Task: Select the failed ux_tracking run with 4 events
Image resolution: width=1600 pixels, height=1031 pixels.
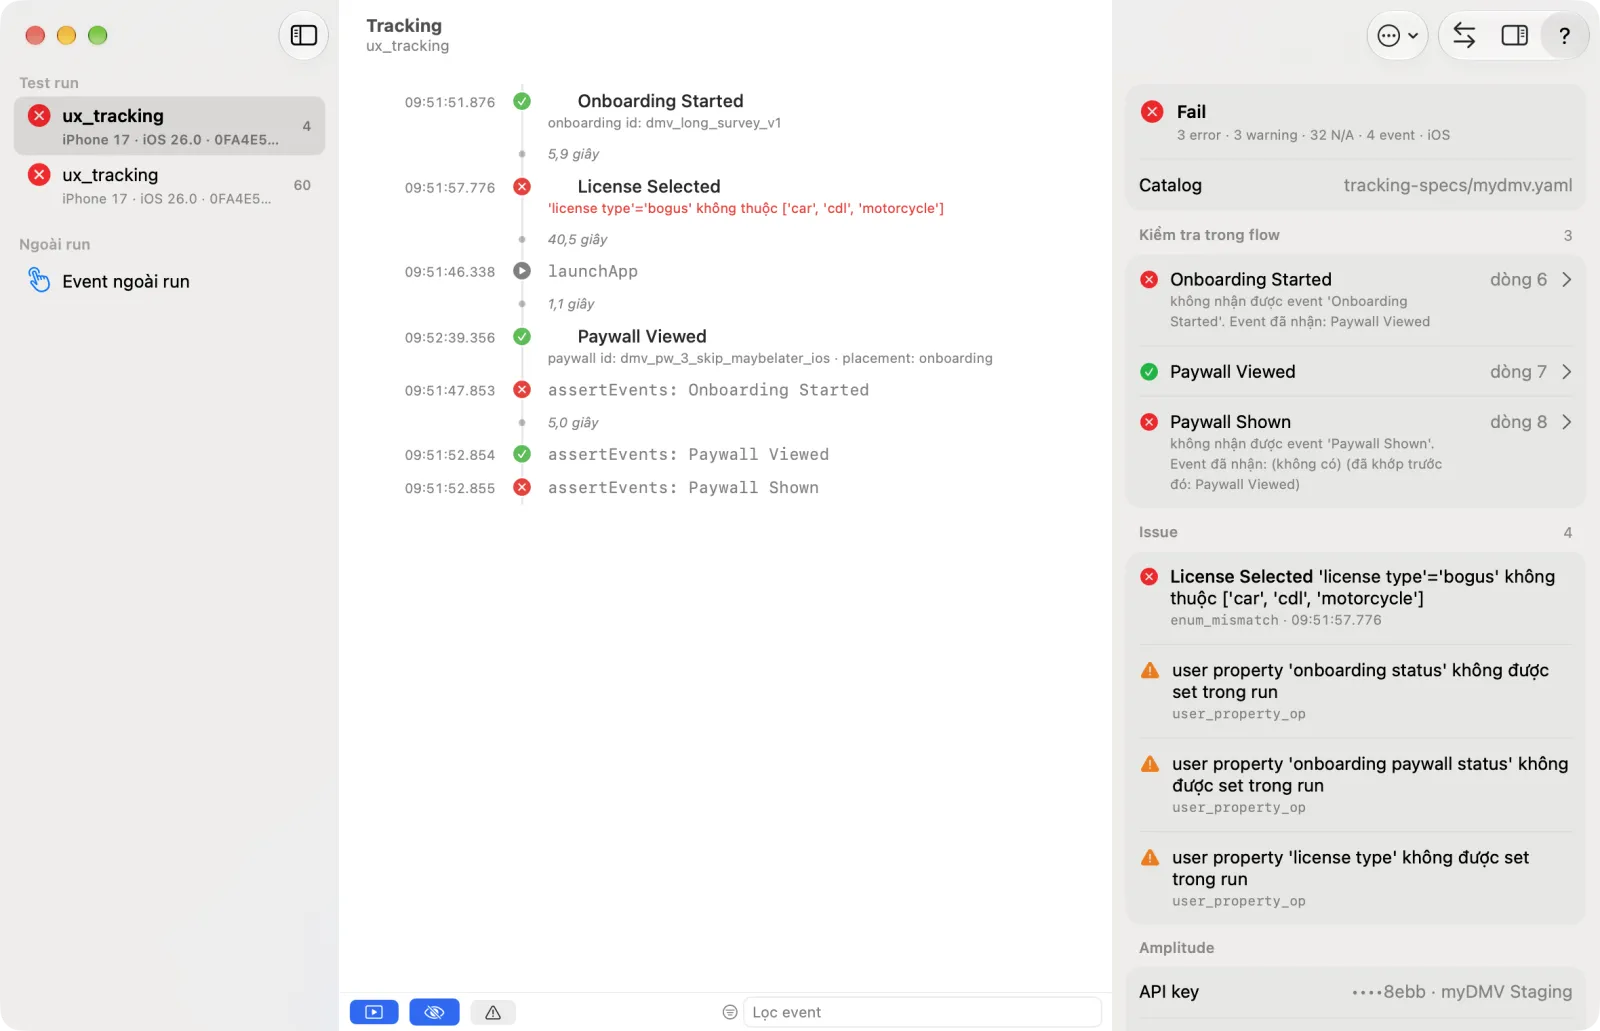Action: coord(169,126)
